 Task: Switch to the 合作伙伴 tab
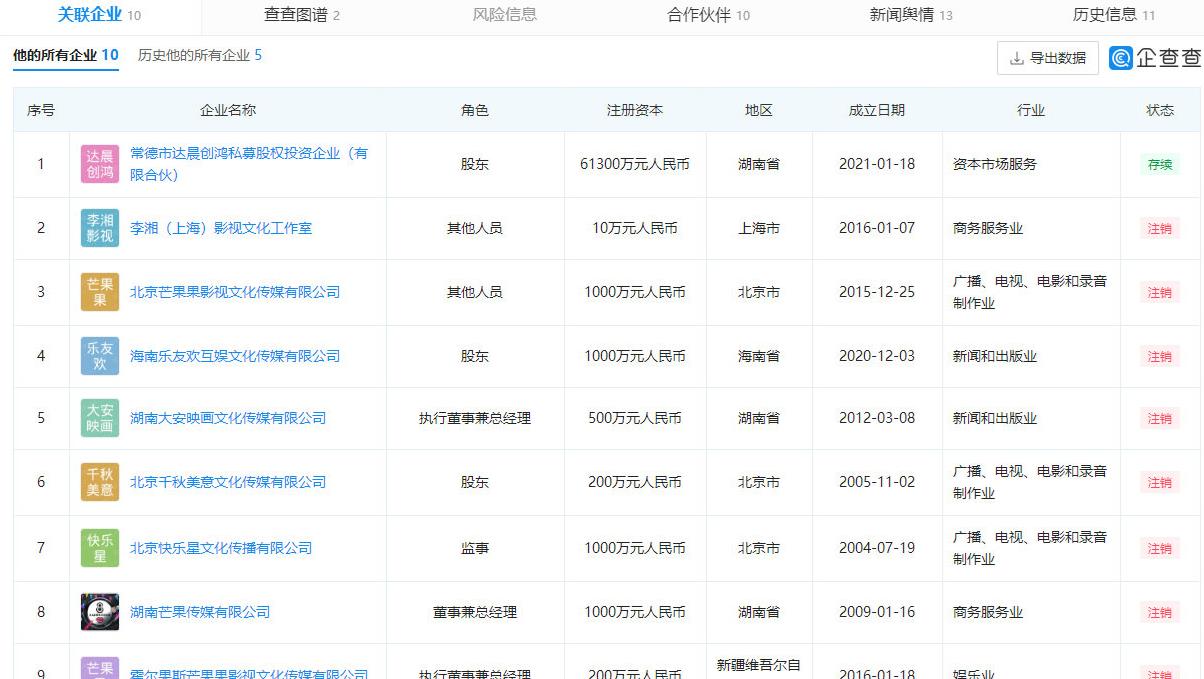point(708,15)
